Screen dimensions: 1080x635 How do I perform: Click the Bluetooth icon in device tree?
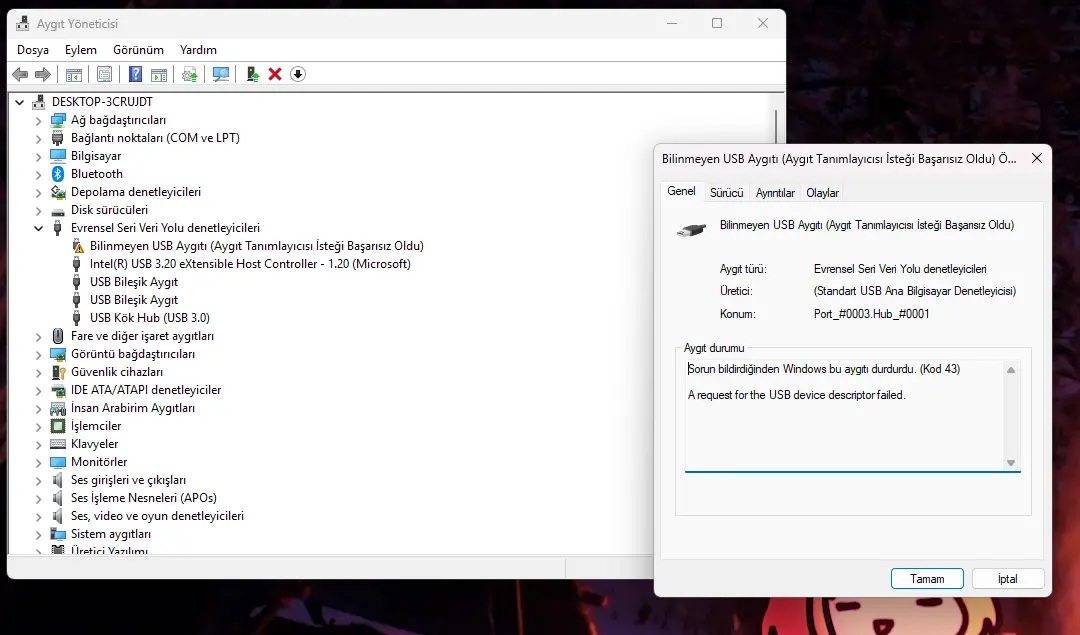(58, 174)
